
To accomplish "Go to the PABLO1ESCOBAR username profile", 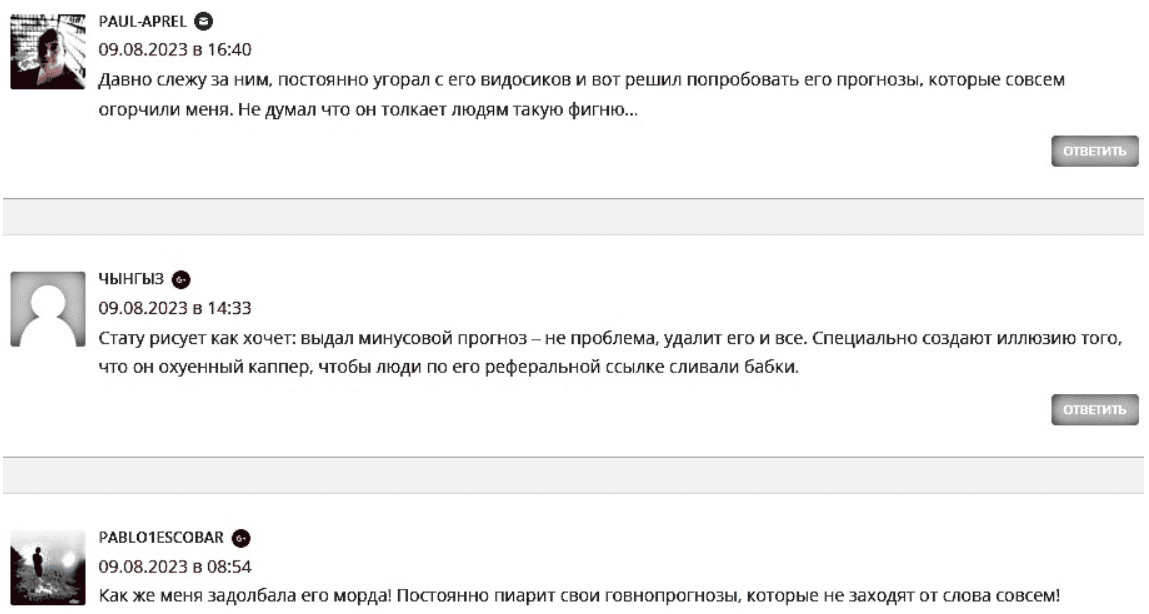I will point(160,538).
